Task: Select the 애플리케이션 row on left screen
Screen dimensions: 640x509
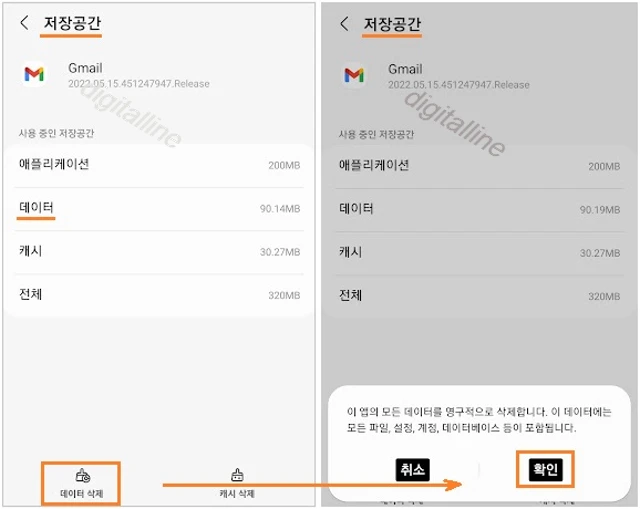Action: point(159,165)
